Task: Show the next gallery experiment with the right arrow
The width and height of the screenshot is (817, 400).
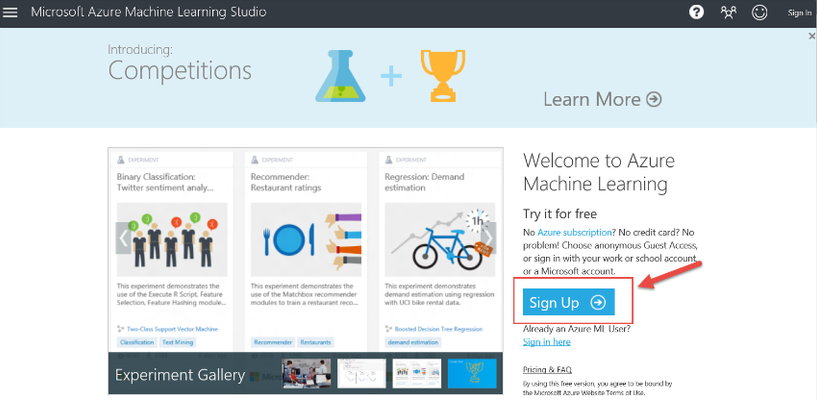Action: click(489, 238)
